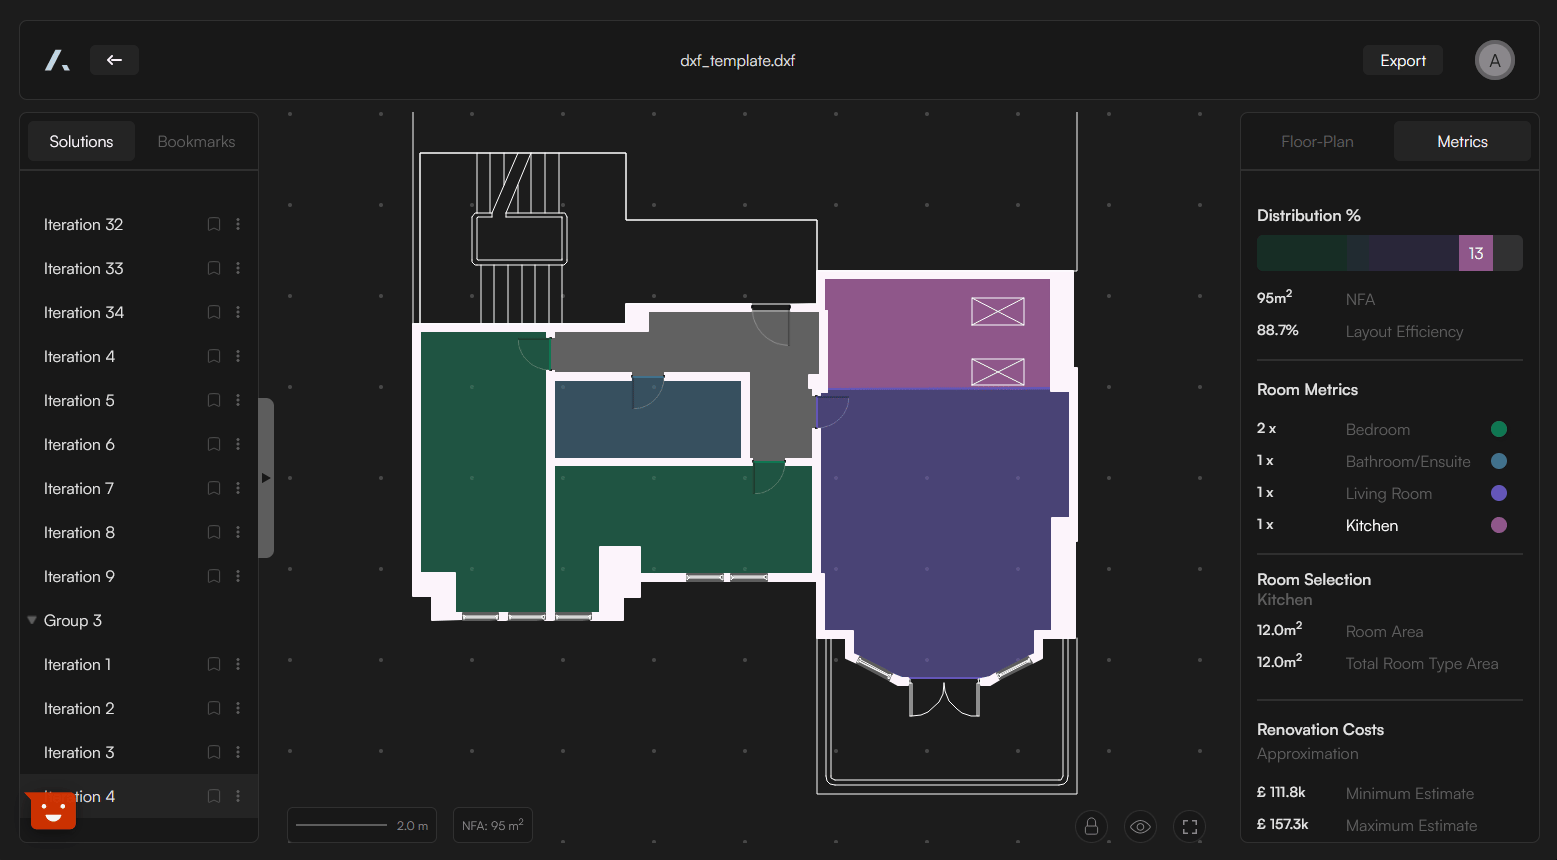Click the app logo icon
The height and width of the screenshot is (860, 1557).
click(x=57, y=60)
